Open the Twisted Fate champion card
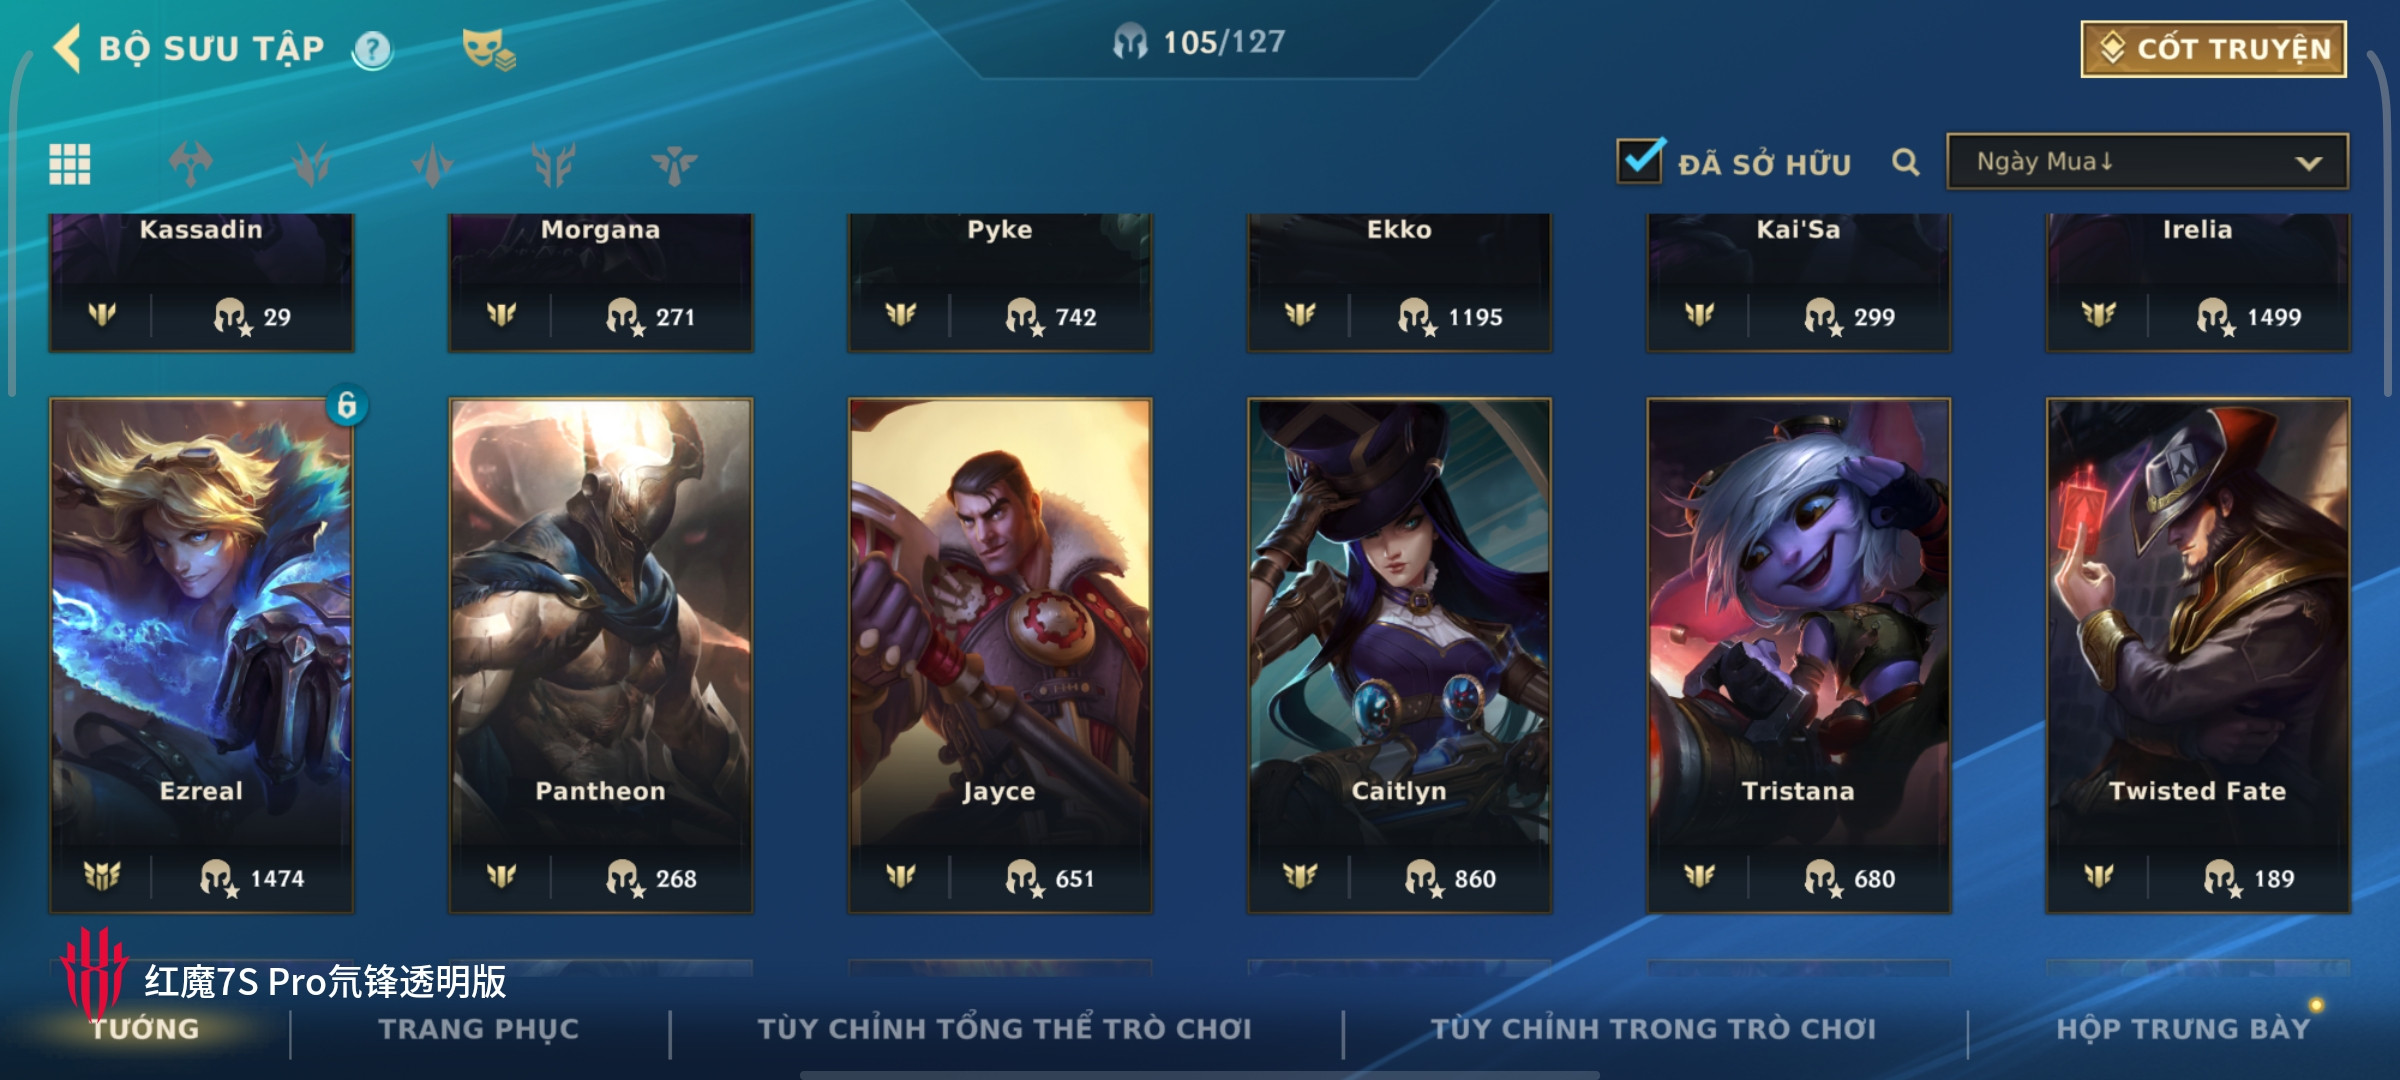 pyautogui.click(x=2198, y=655)
